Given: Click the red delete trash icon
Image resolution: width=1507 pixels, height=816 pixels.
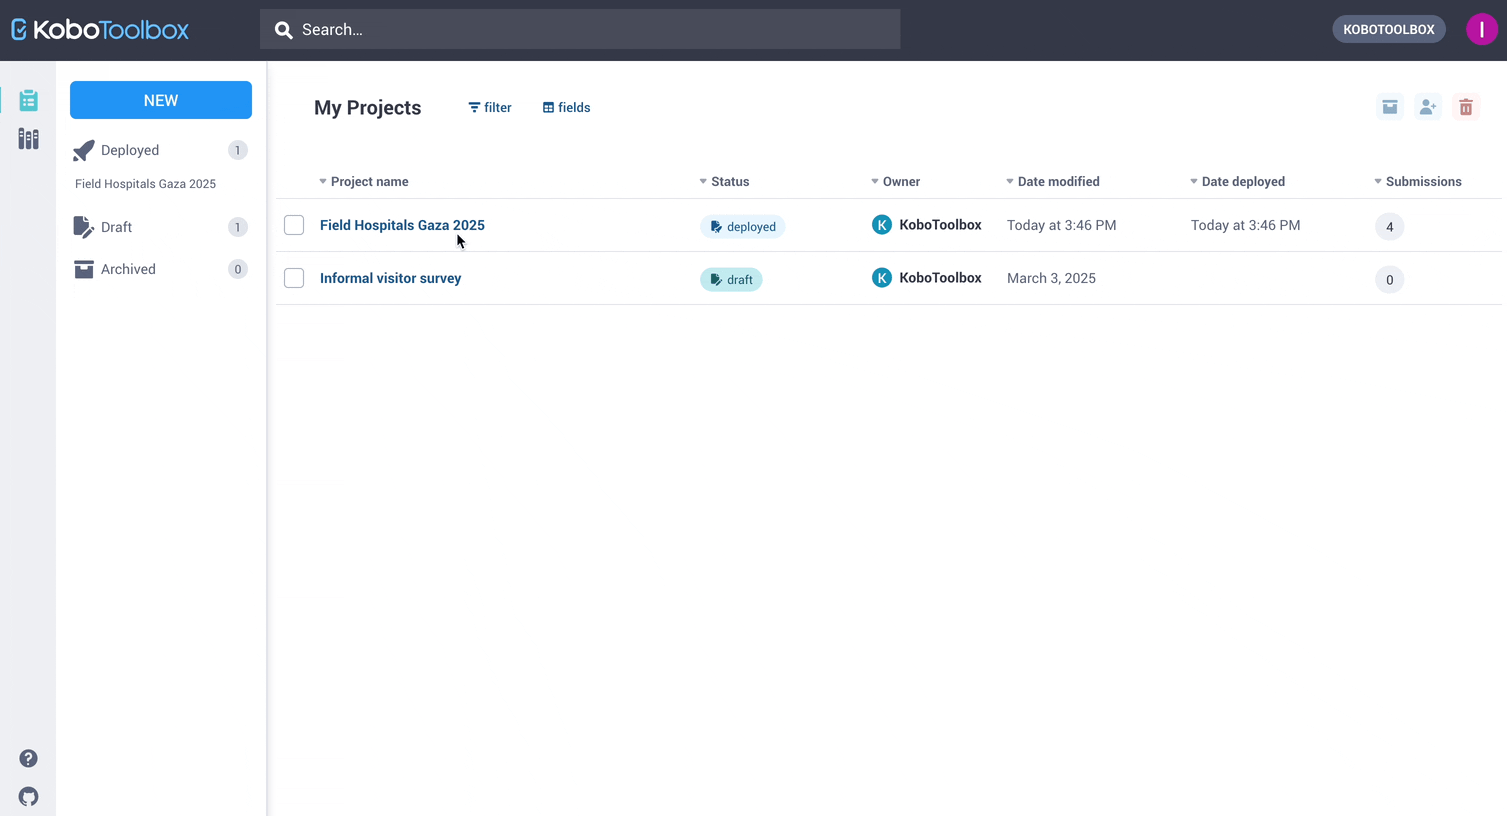Looking at the screenshot, I should pos(1466,107).
